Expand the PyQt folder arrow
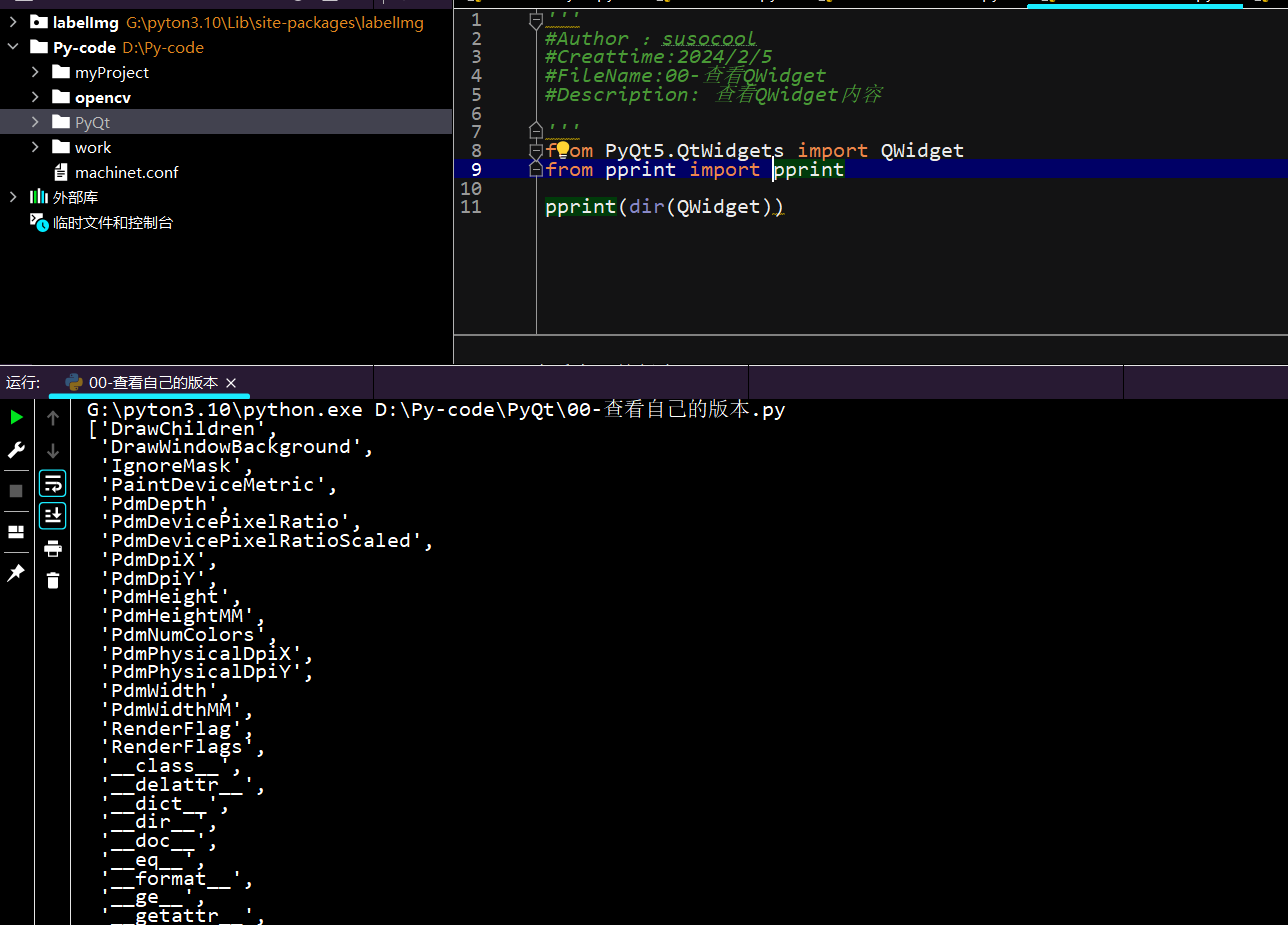 (x=35, y=122)
